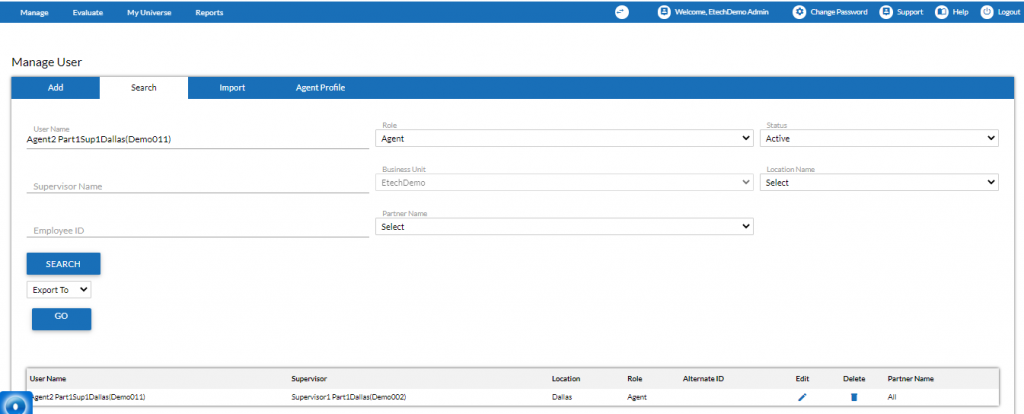The height and width of the screenshot is (414, 1024).
Task: Click the user avatar icon beside Welcome
Action: pos(664,12)
